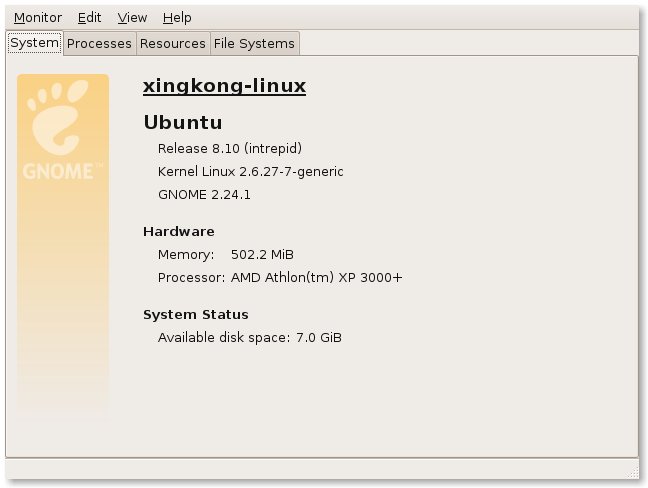Click the AMD Athlon(tm) XP 3000+ processor text
Image resolution: width=648 pixels, height=488 pixels.
coord(317,278)
